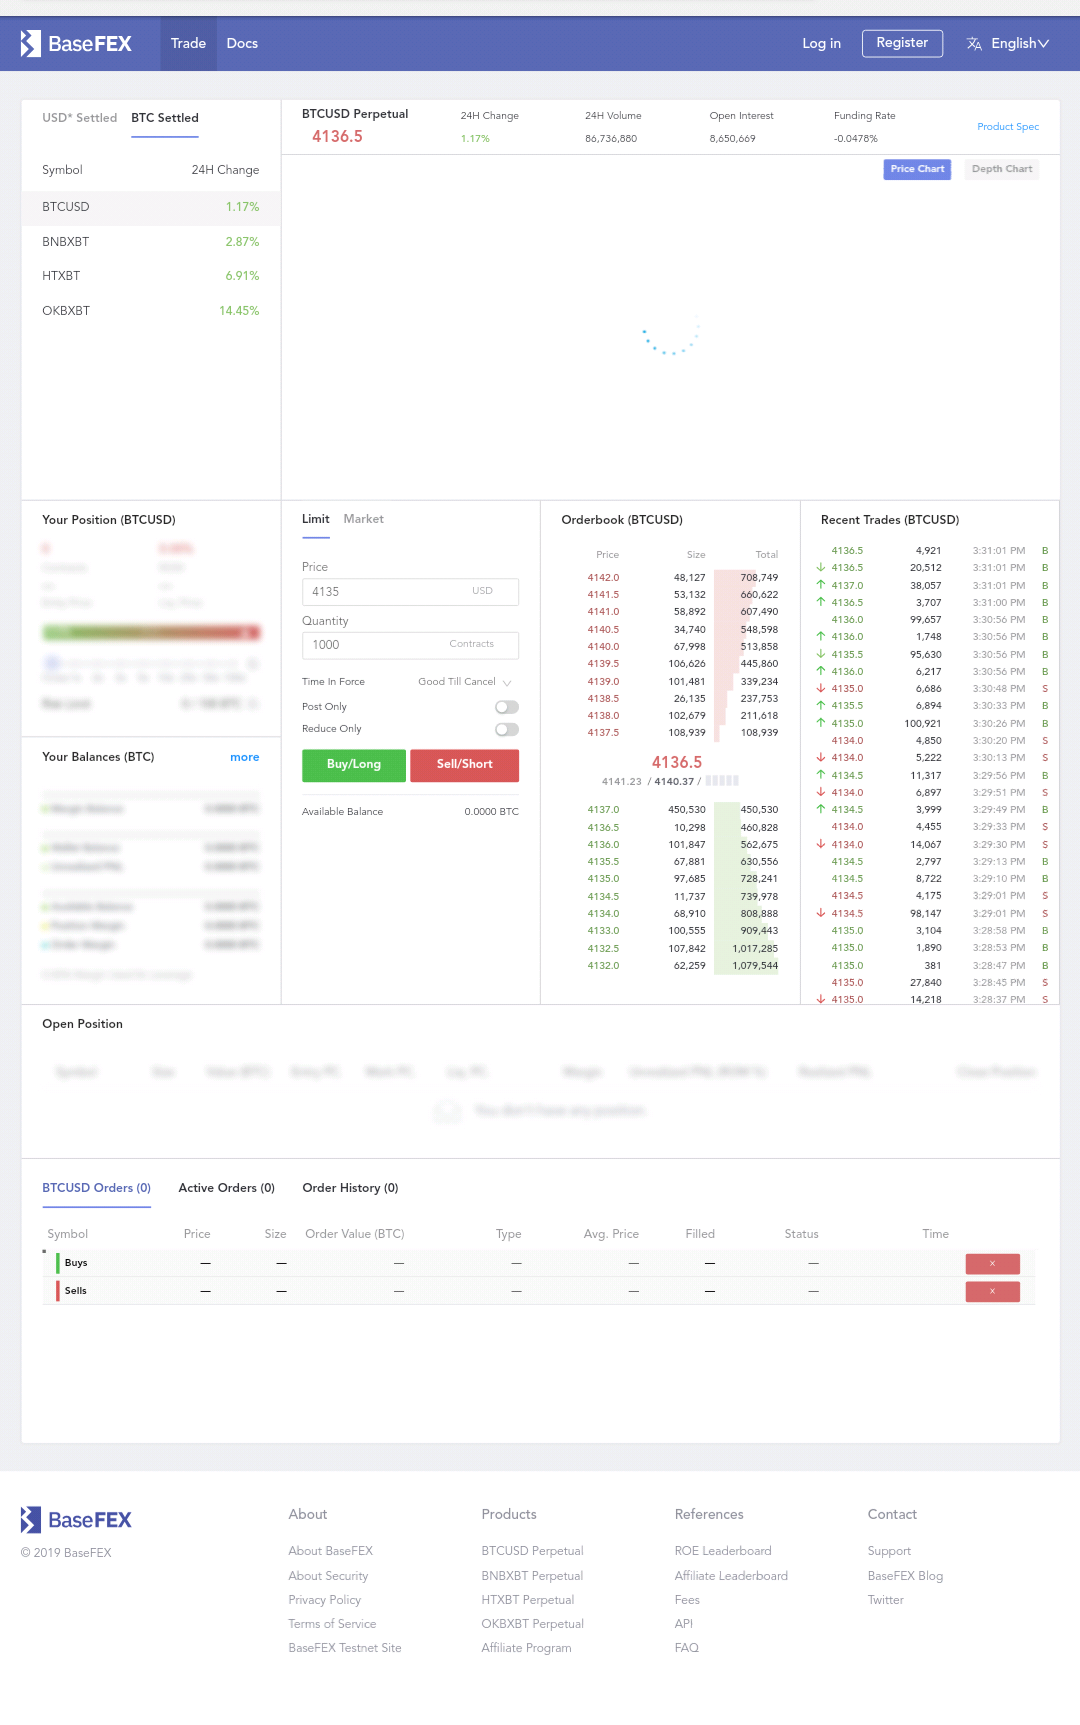Open About Security footer link
1080x1725 pixels.
(x=328, y=1576)
